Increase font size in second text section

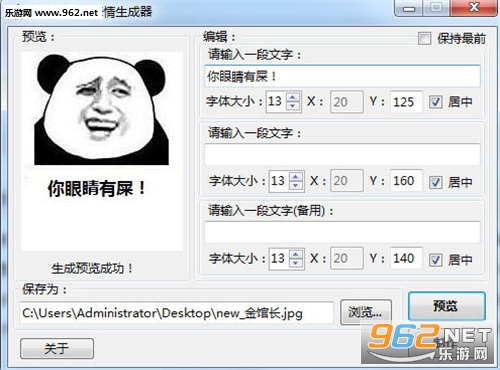point(295,177)
